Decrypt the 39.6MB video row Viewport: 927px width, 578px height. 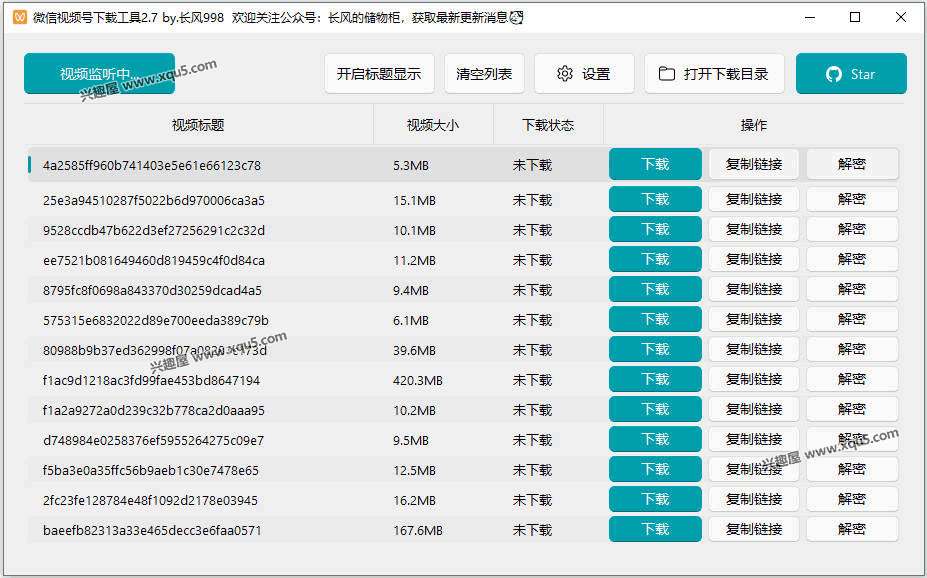click(852, 350)
